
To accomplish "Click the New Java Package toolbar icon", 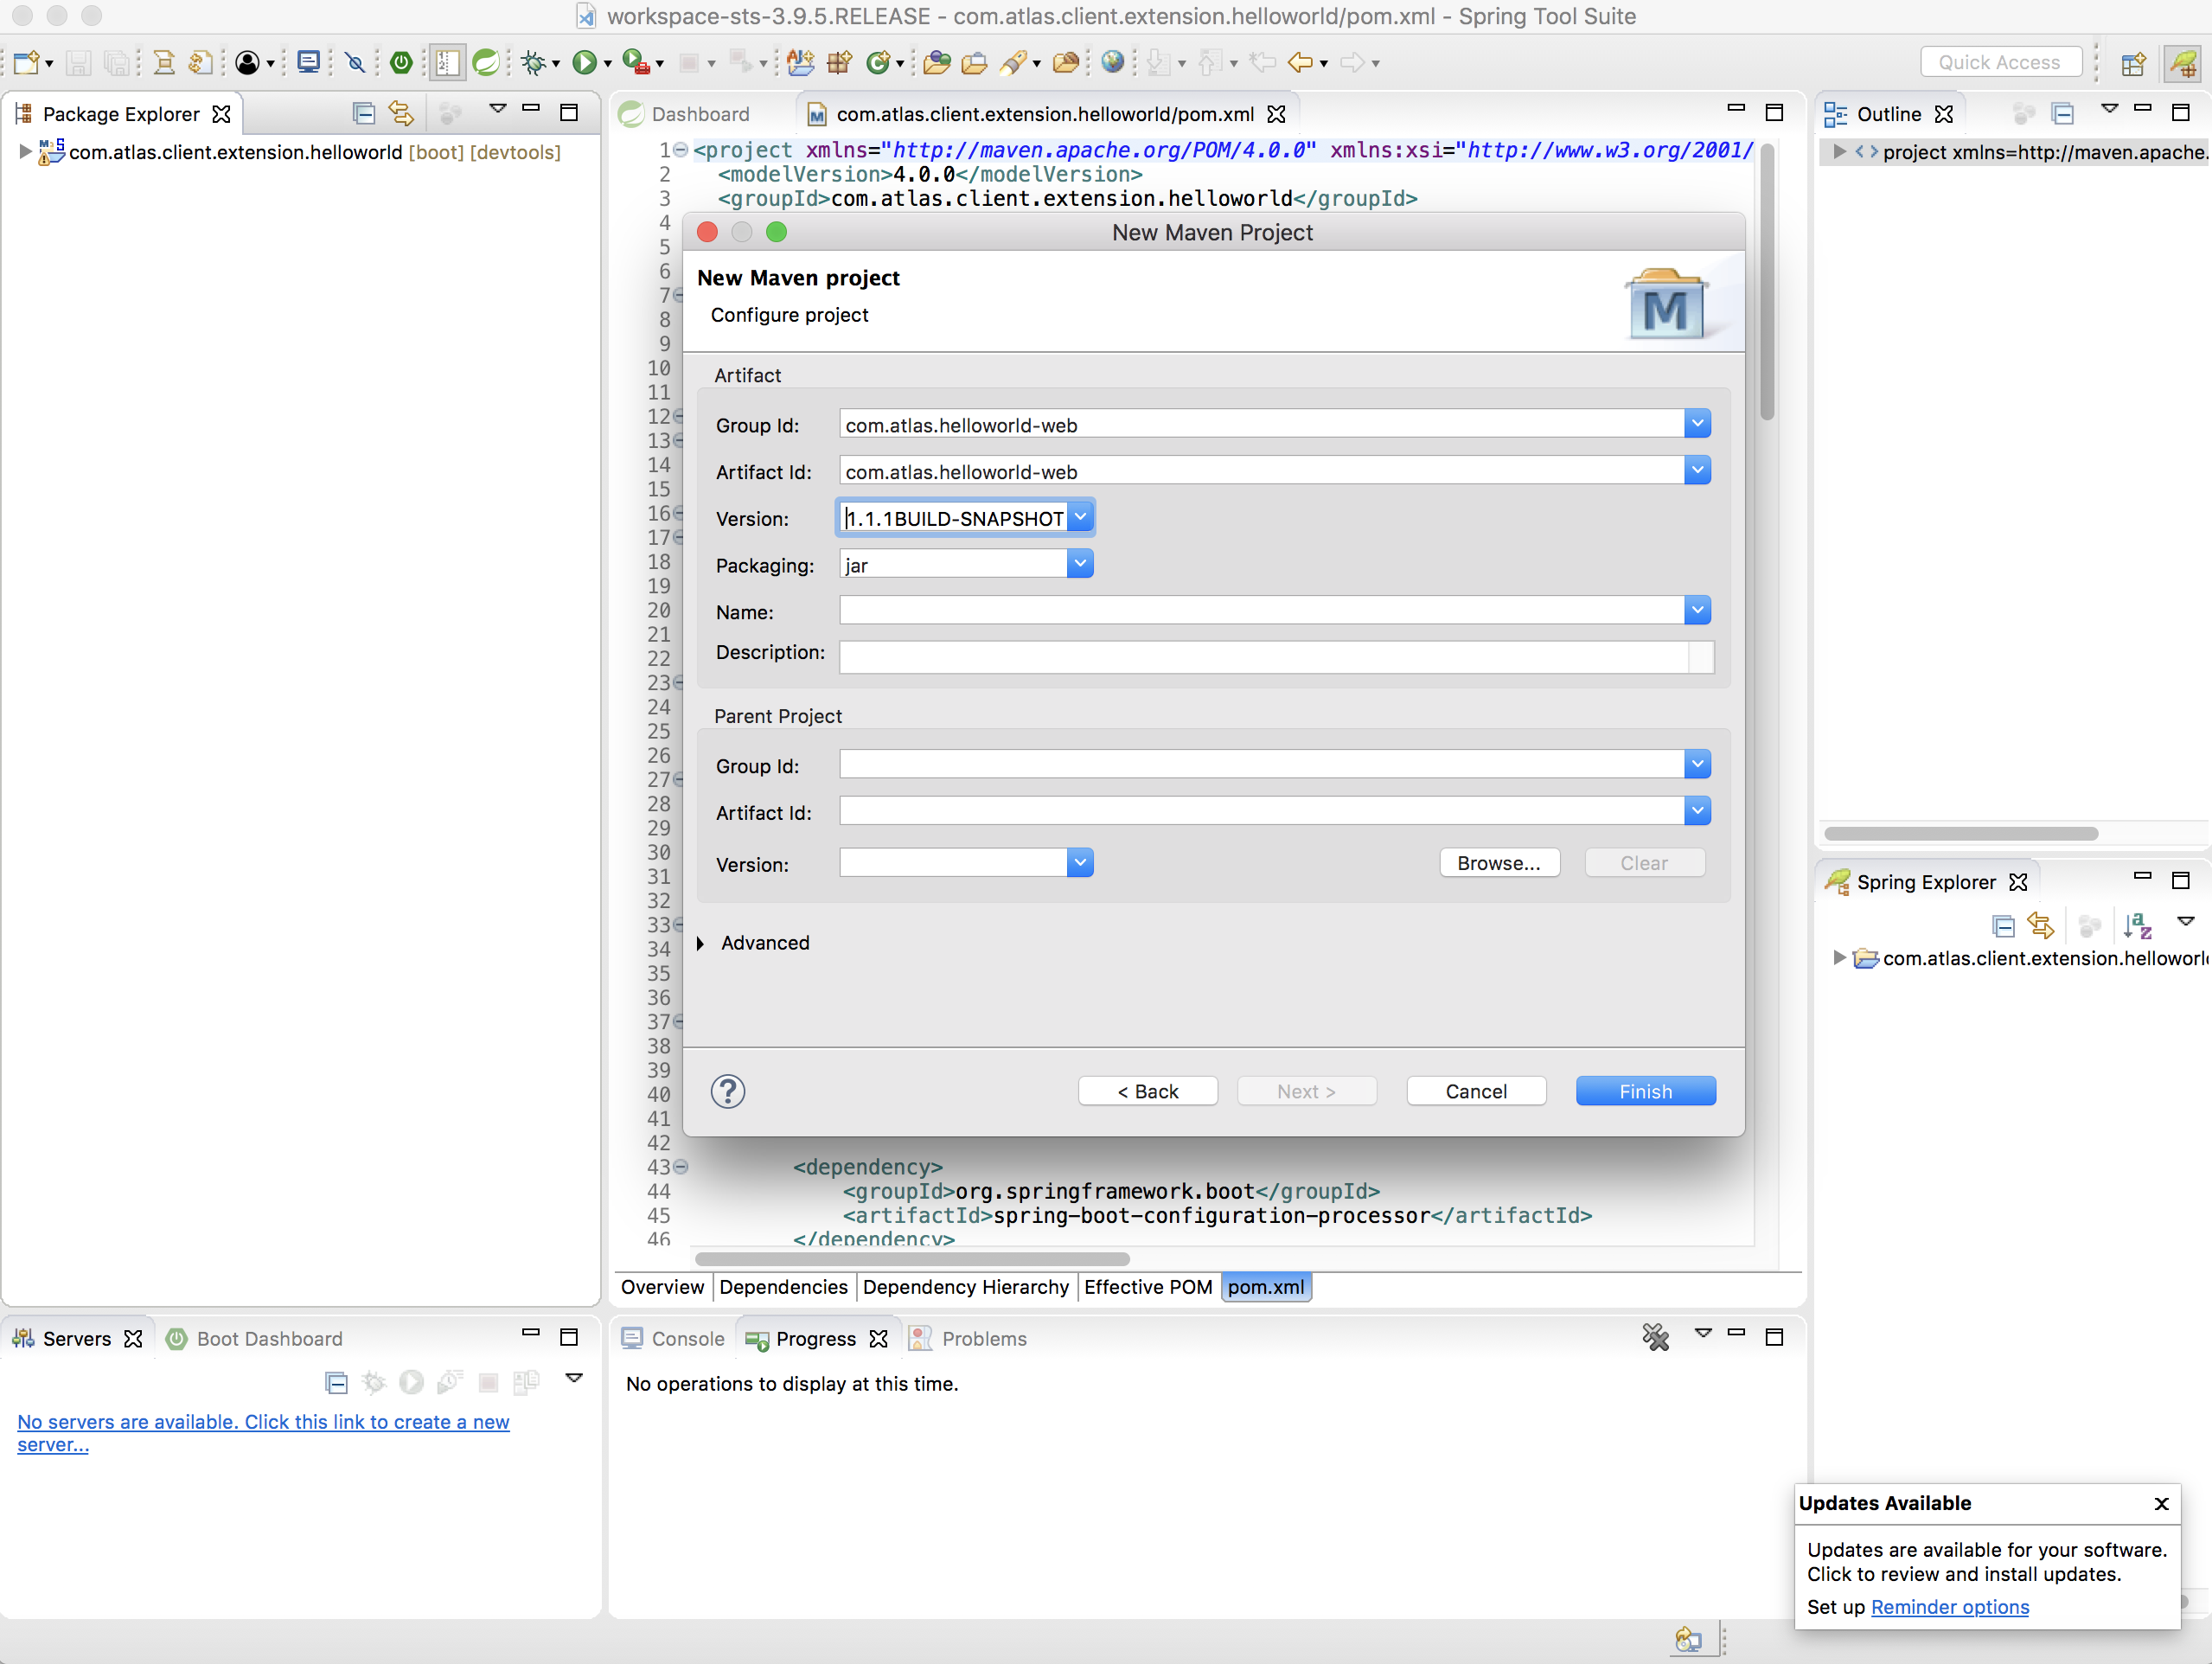I will pyautogui.click(x=839, y=62).
